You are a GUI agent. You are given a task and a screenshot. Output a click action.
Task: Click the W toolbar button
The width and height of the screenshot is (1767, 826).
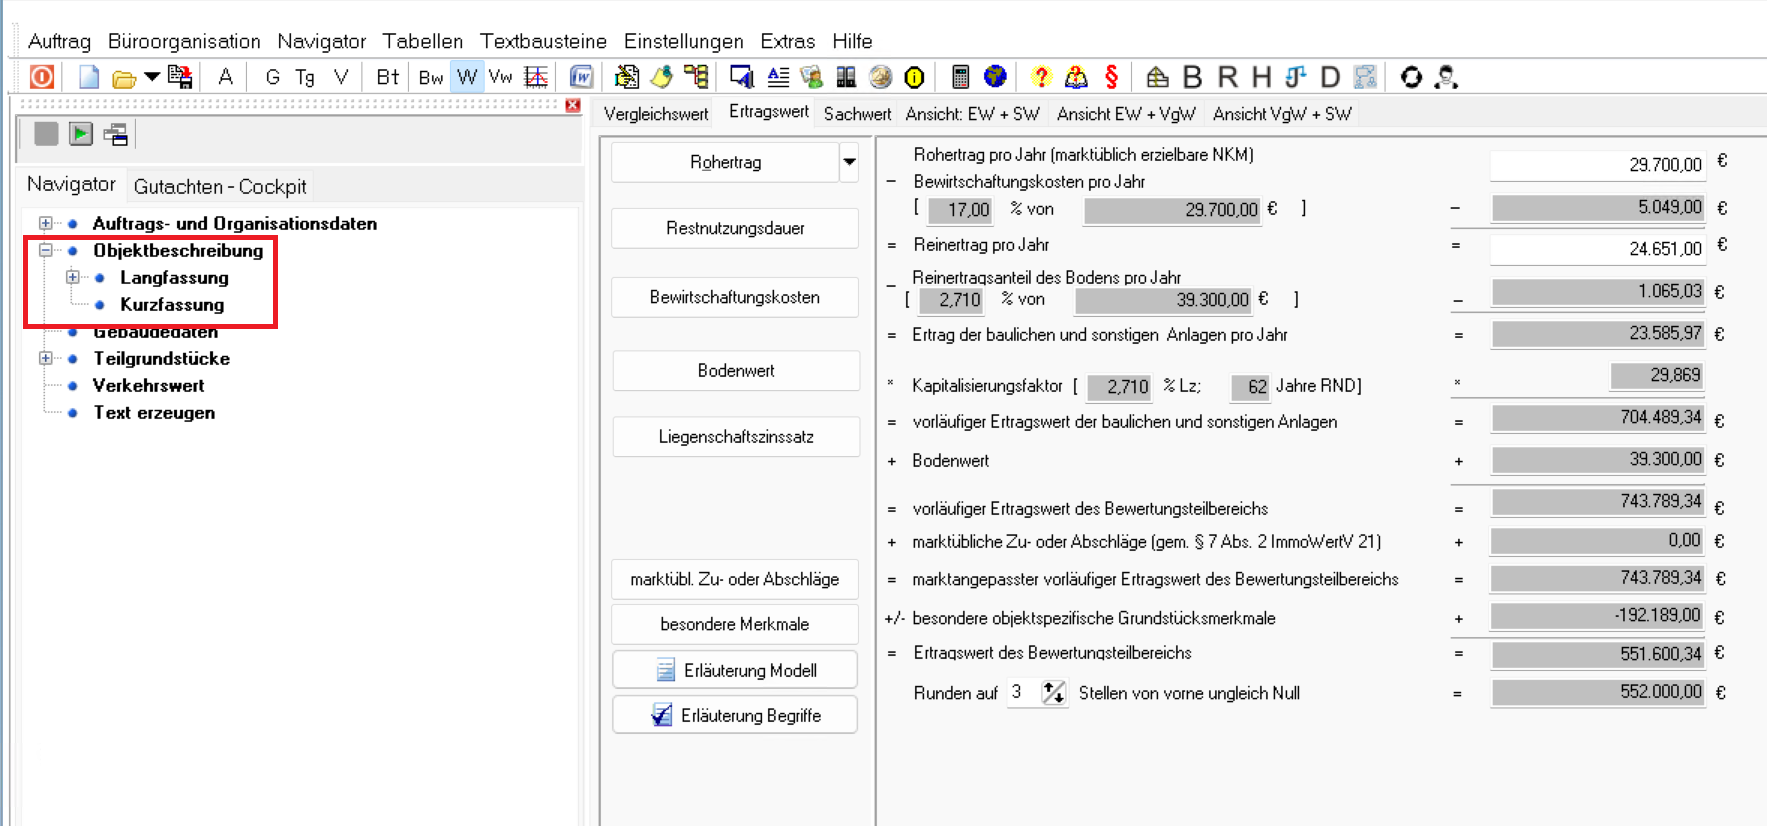click(x=466, y=77)
